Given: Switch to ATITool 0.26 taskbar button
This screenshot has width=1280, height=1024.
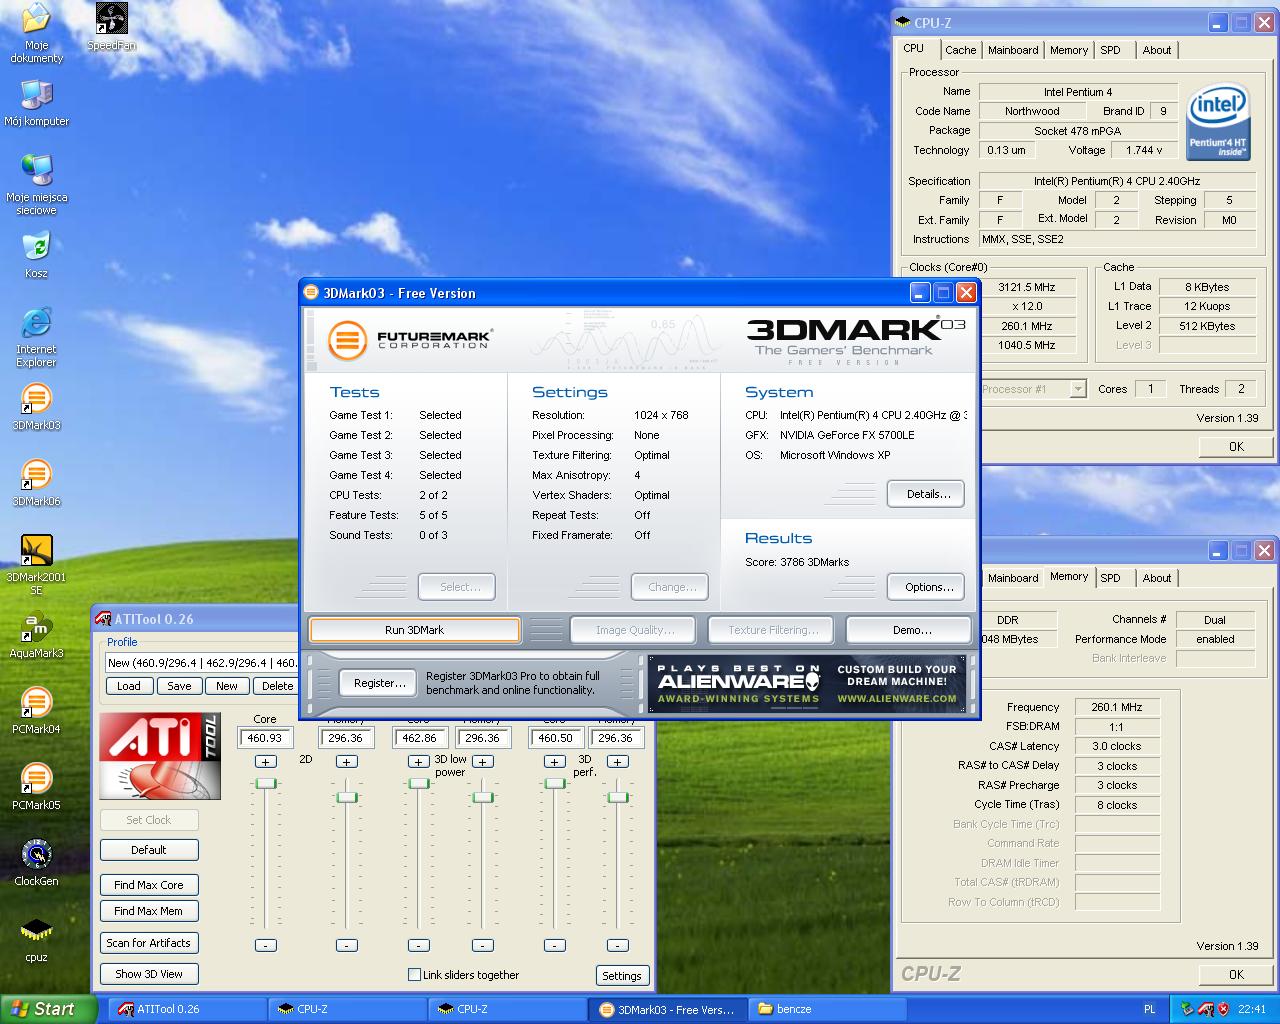Looking at the screenshot, I should pyautogui.click(x=185, y=1009).
